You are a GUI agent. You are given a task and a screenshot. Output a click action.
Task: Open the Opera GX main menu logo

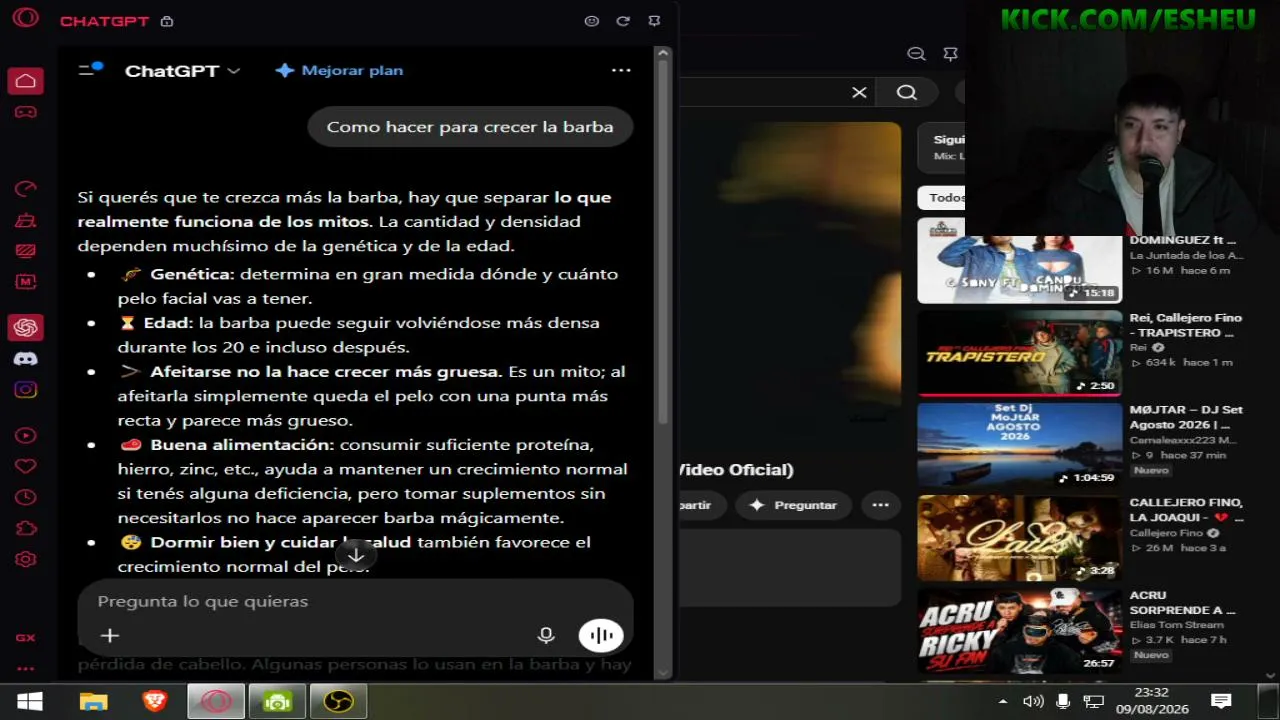[x=25, y=18]
